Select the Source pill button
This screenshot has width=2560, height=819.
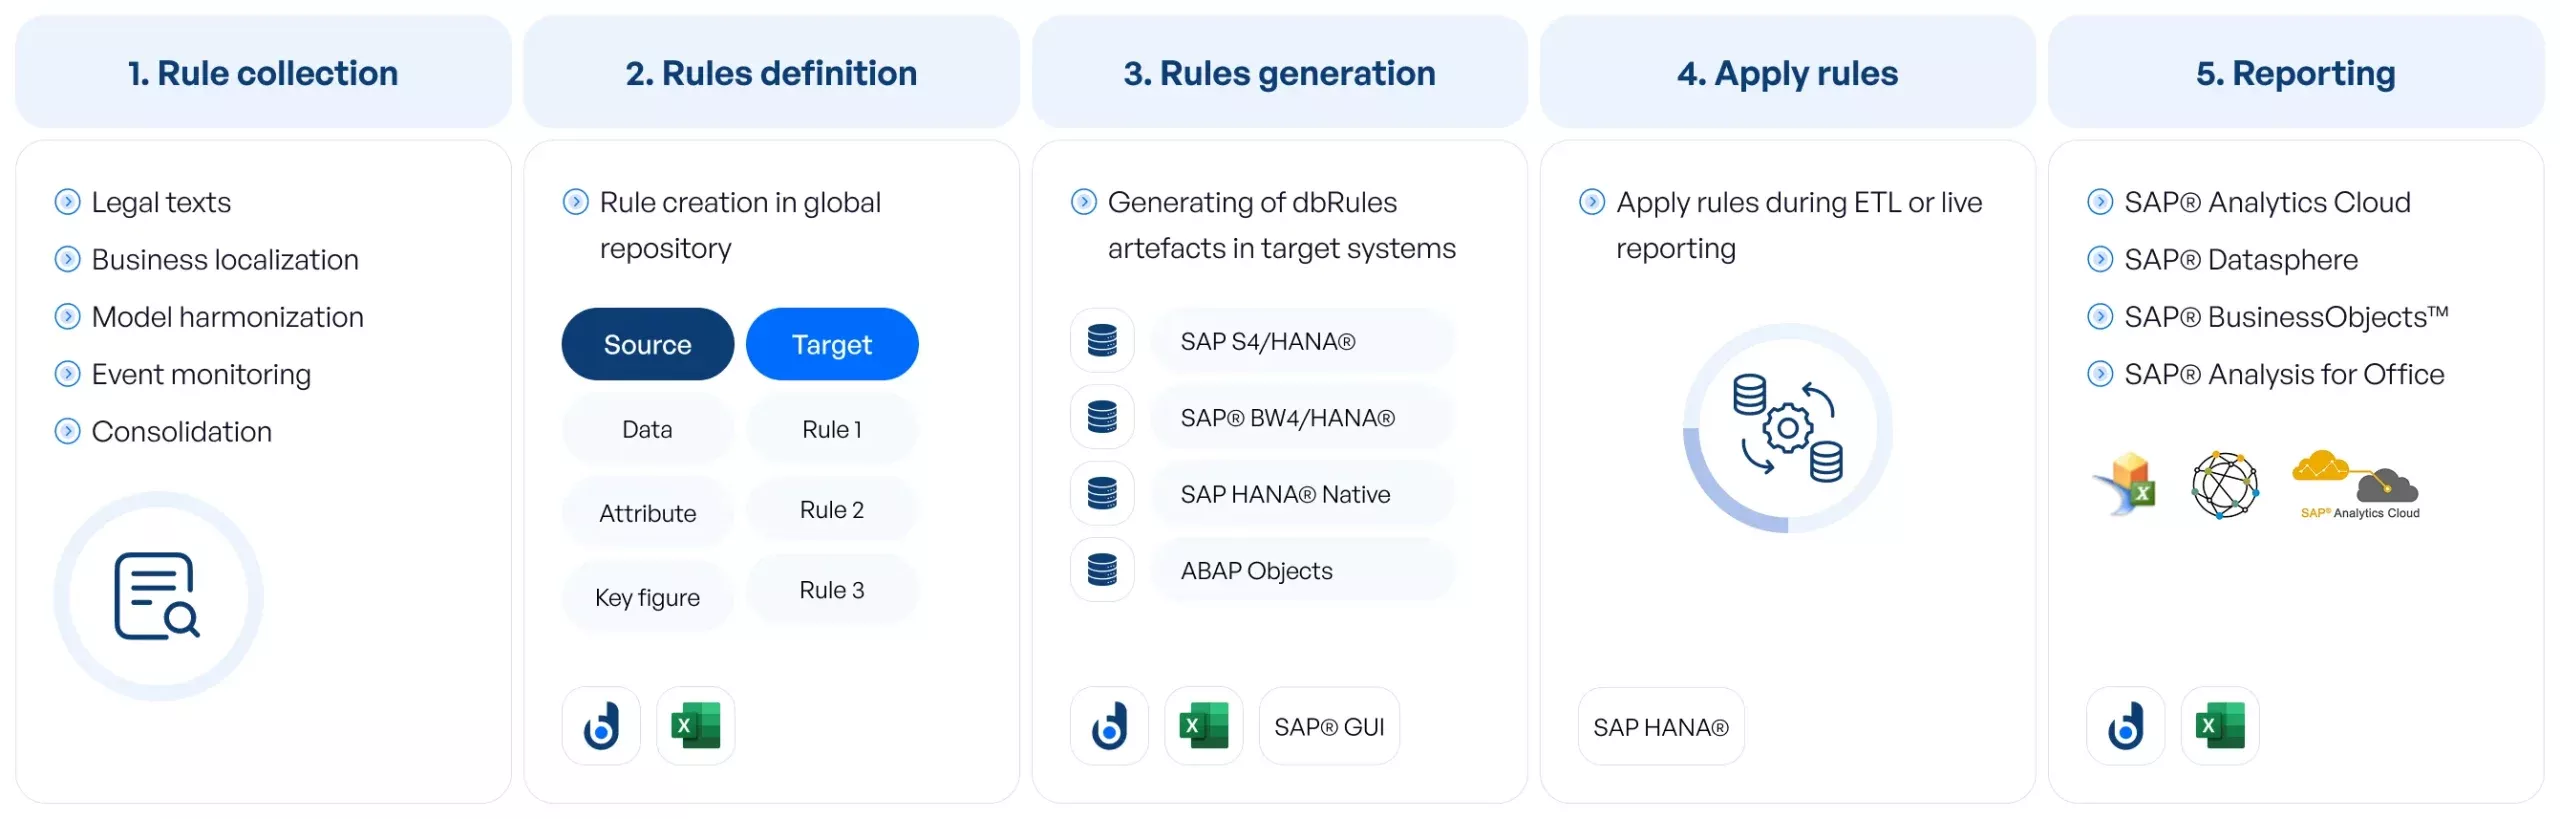point(647,345)
